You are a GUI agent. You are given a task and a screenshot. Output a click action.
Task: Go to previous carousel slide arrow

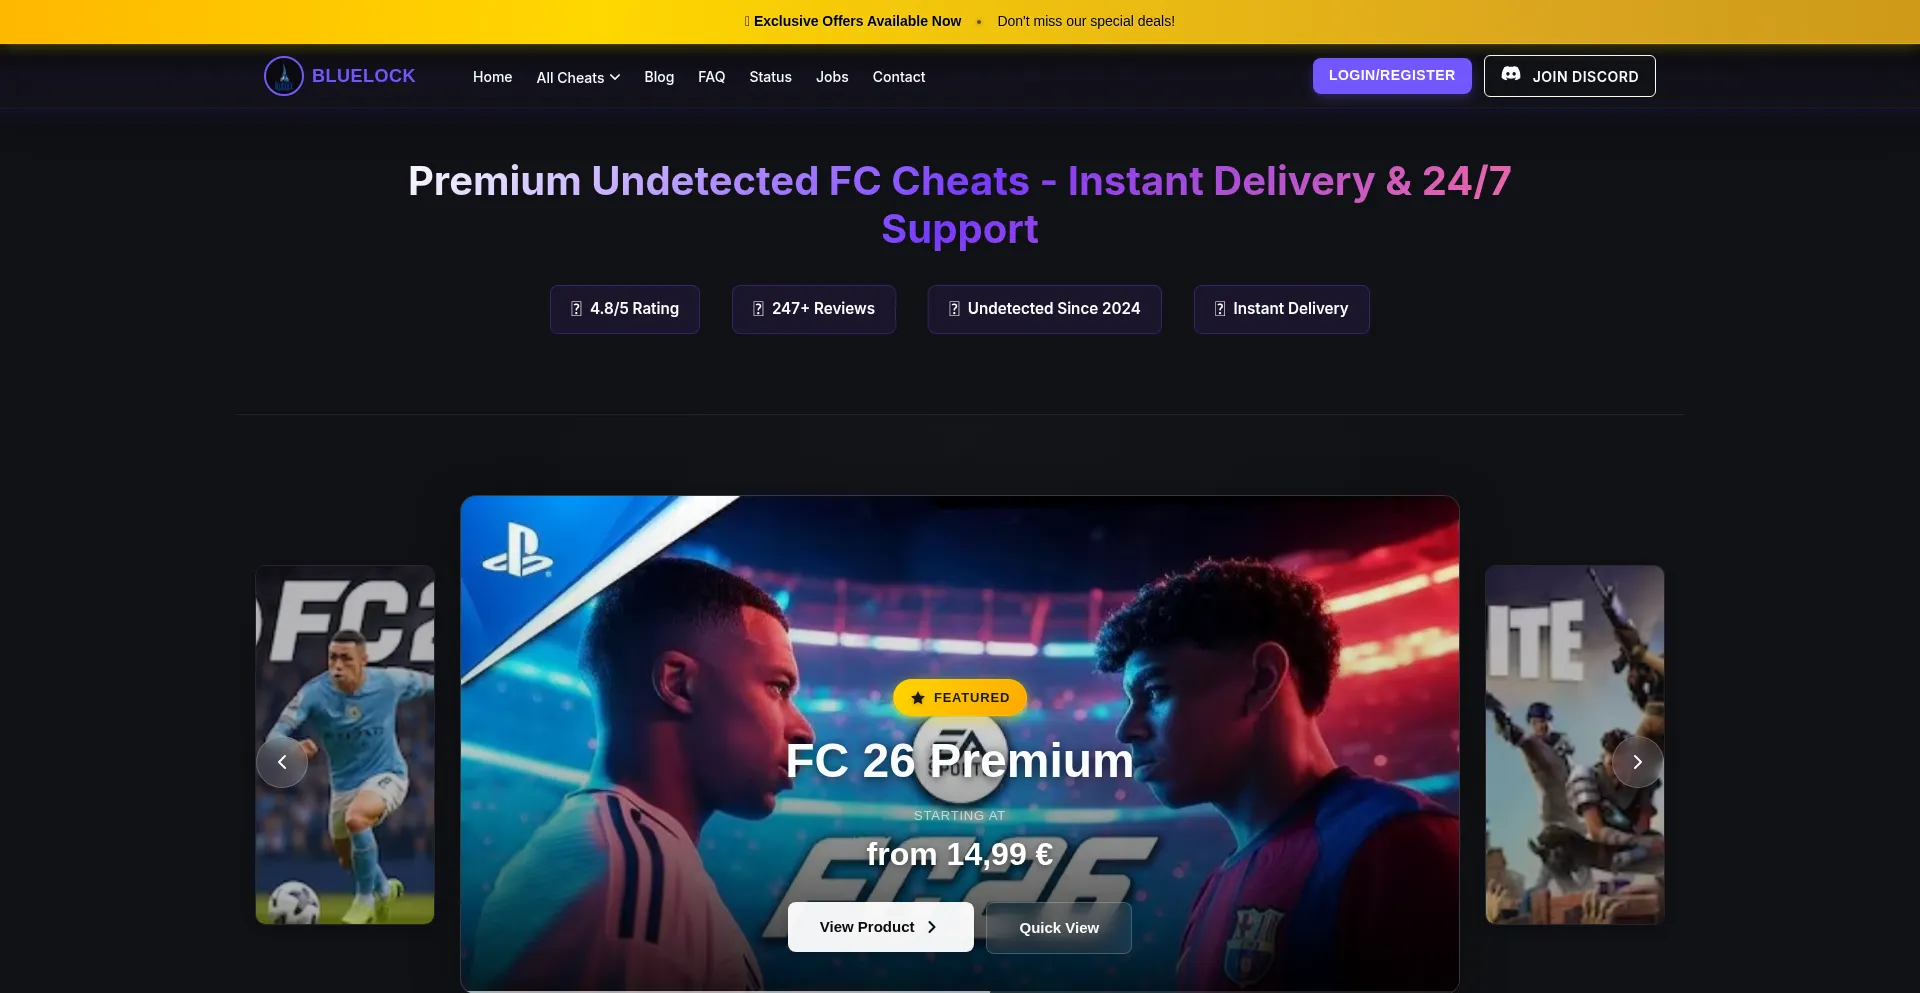pos(282,762)
